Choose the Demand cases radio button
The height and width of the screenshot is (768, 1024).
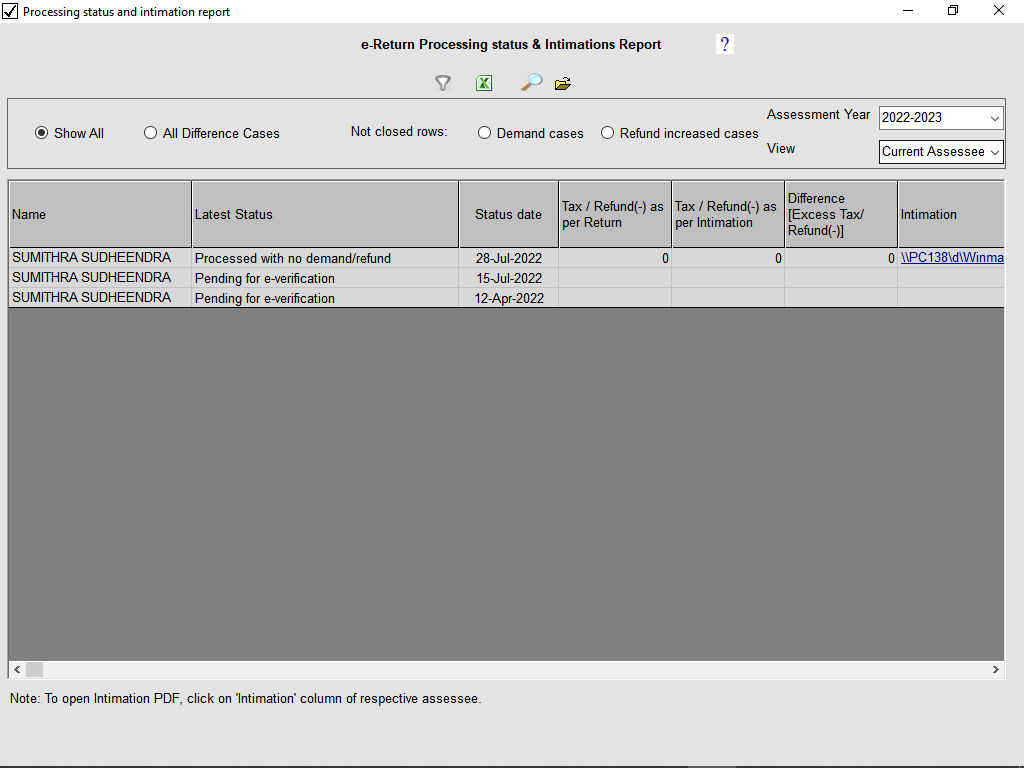click(484, 133)
